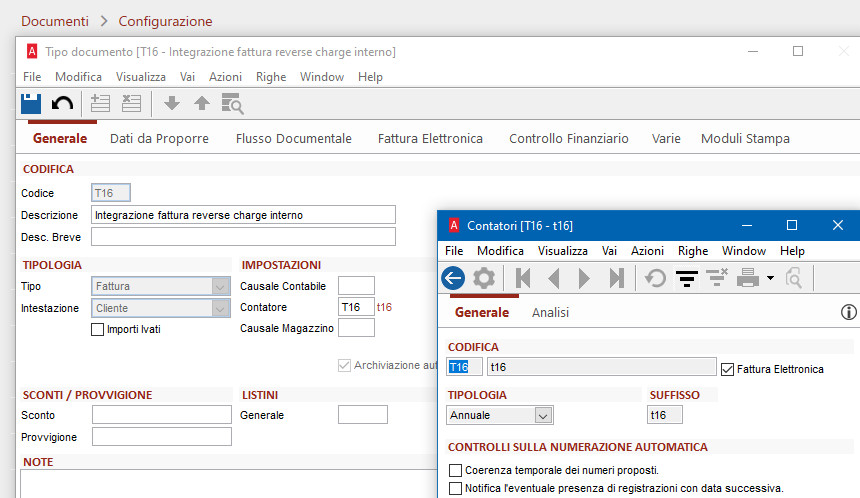Click the Contatore field containing T16
Viewport: 860px width, 498px height.
356,307
